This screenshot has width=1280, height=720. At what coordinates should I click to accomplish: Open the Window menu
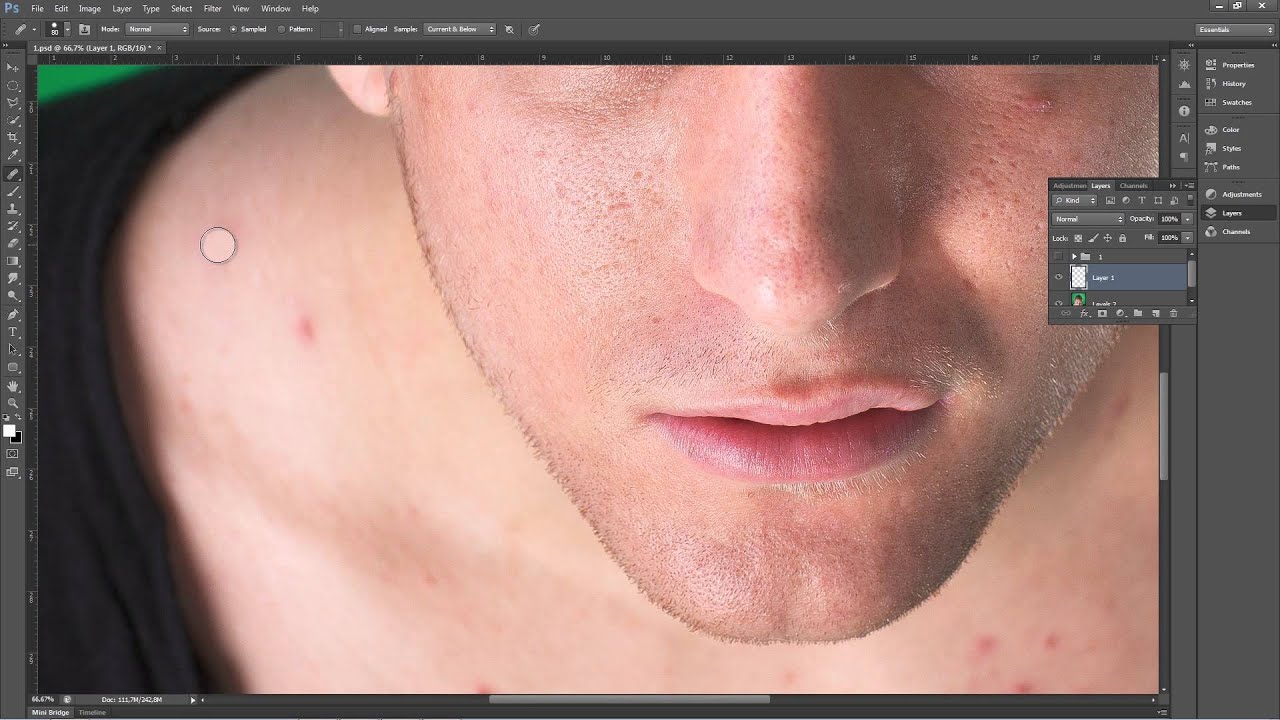[x=276, y=8]
